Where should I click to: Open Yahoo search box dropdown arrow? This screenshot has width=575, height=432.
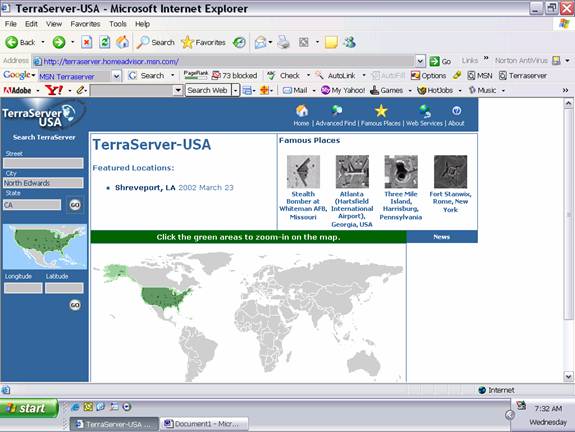(x=178, y=90)
